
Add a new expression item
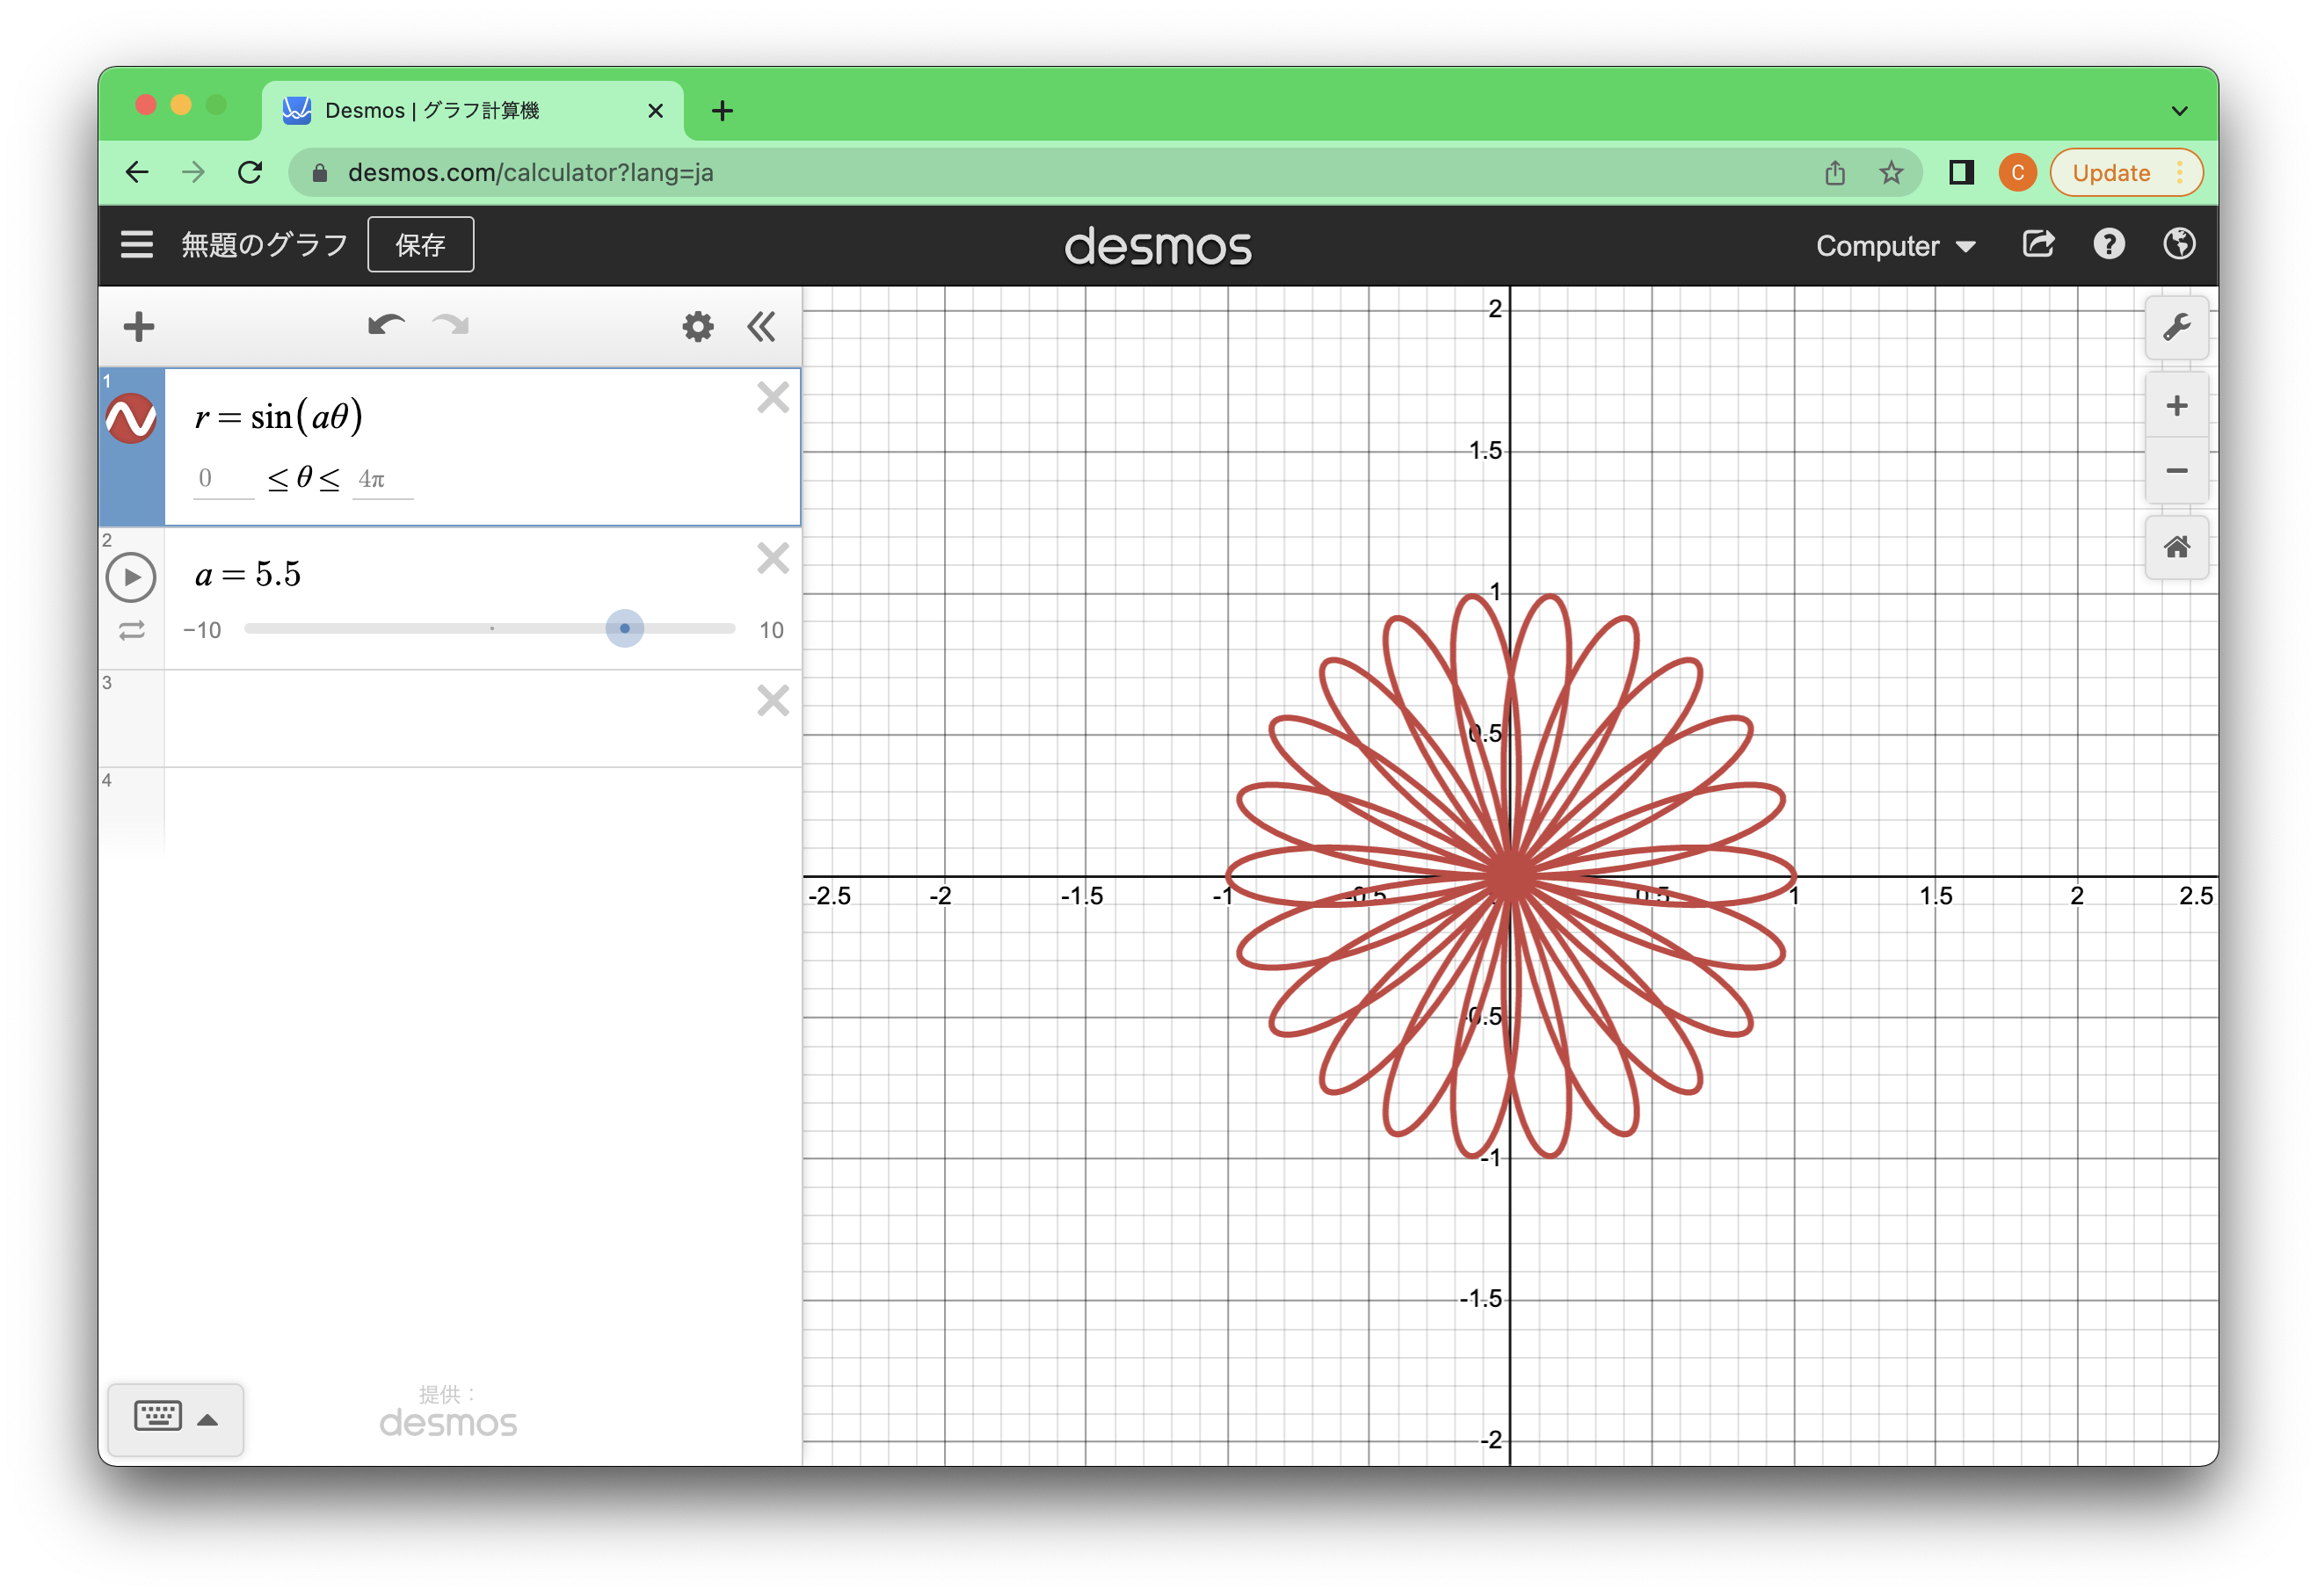[x=139, y=327]
